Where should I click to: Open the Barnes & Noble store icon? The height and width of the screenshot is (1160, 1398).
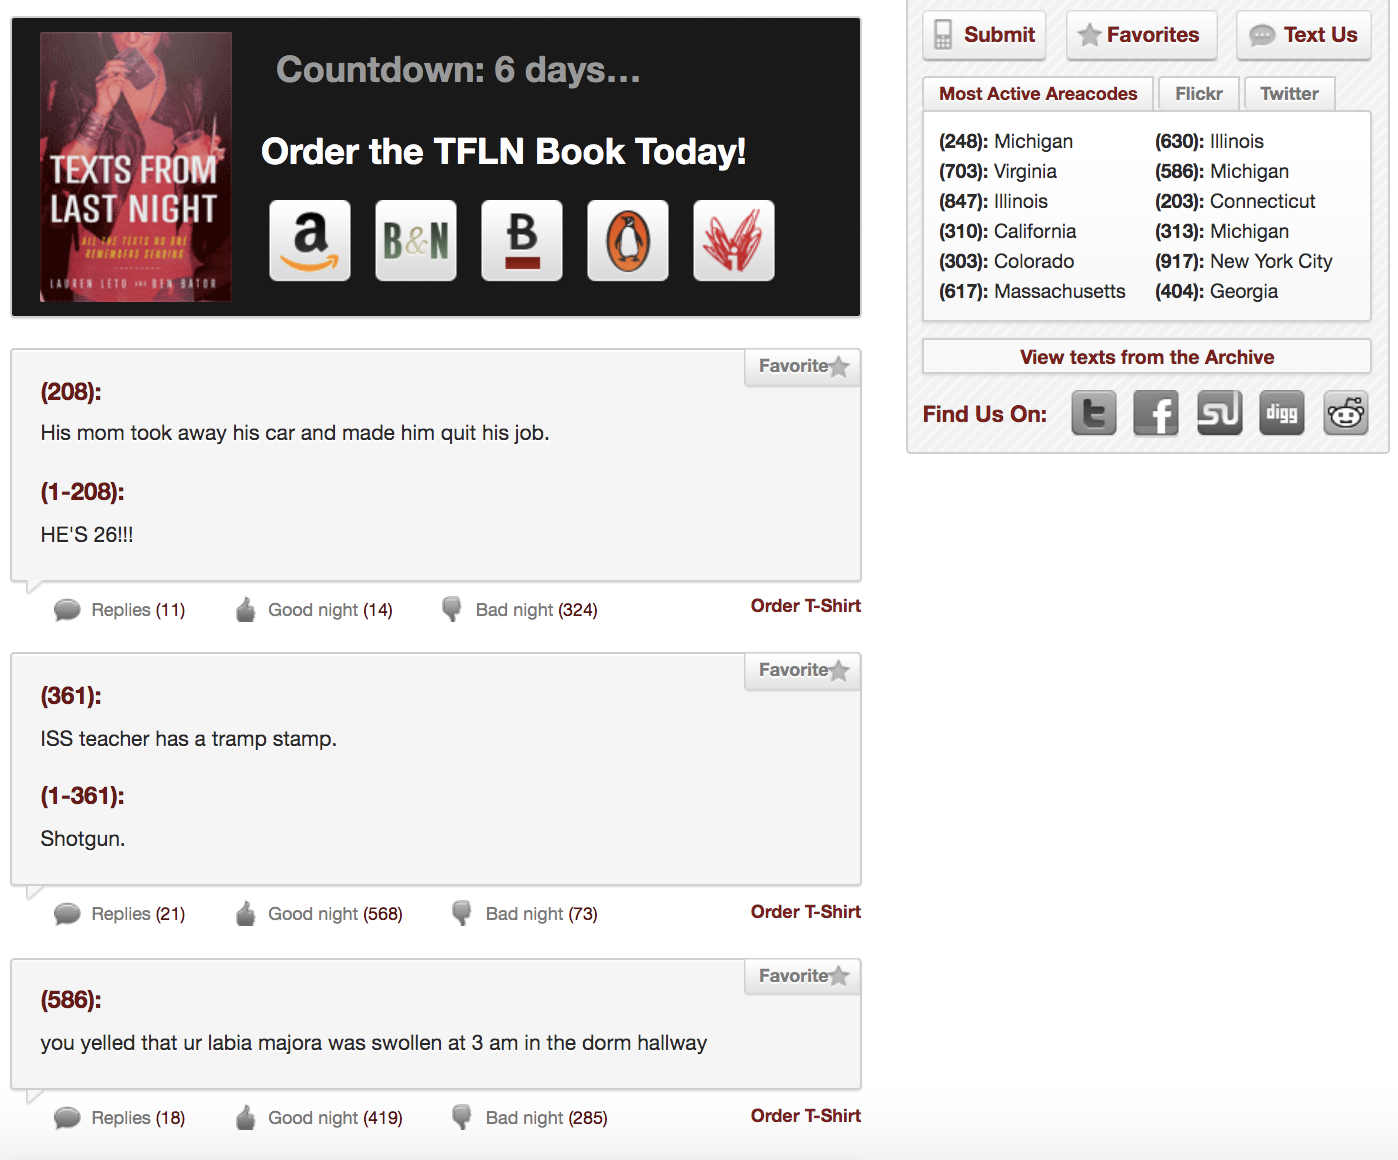click(x=416, y=241)
